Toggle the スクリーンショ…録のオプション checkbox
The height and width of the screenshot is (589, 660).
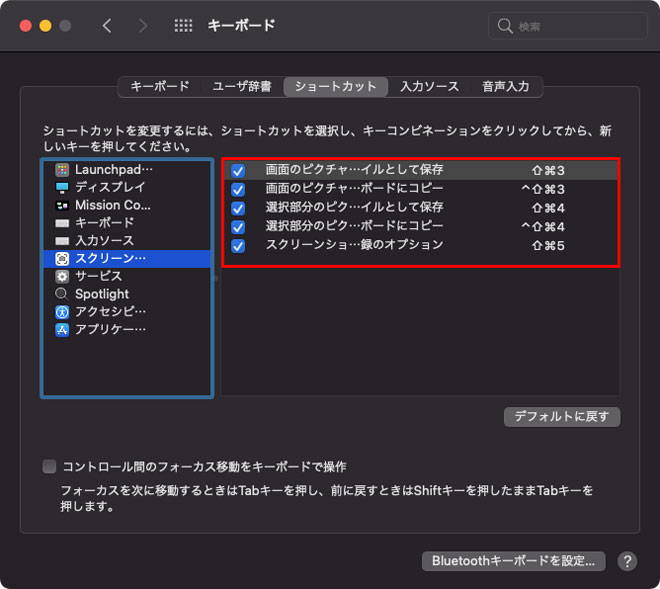238,246
